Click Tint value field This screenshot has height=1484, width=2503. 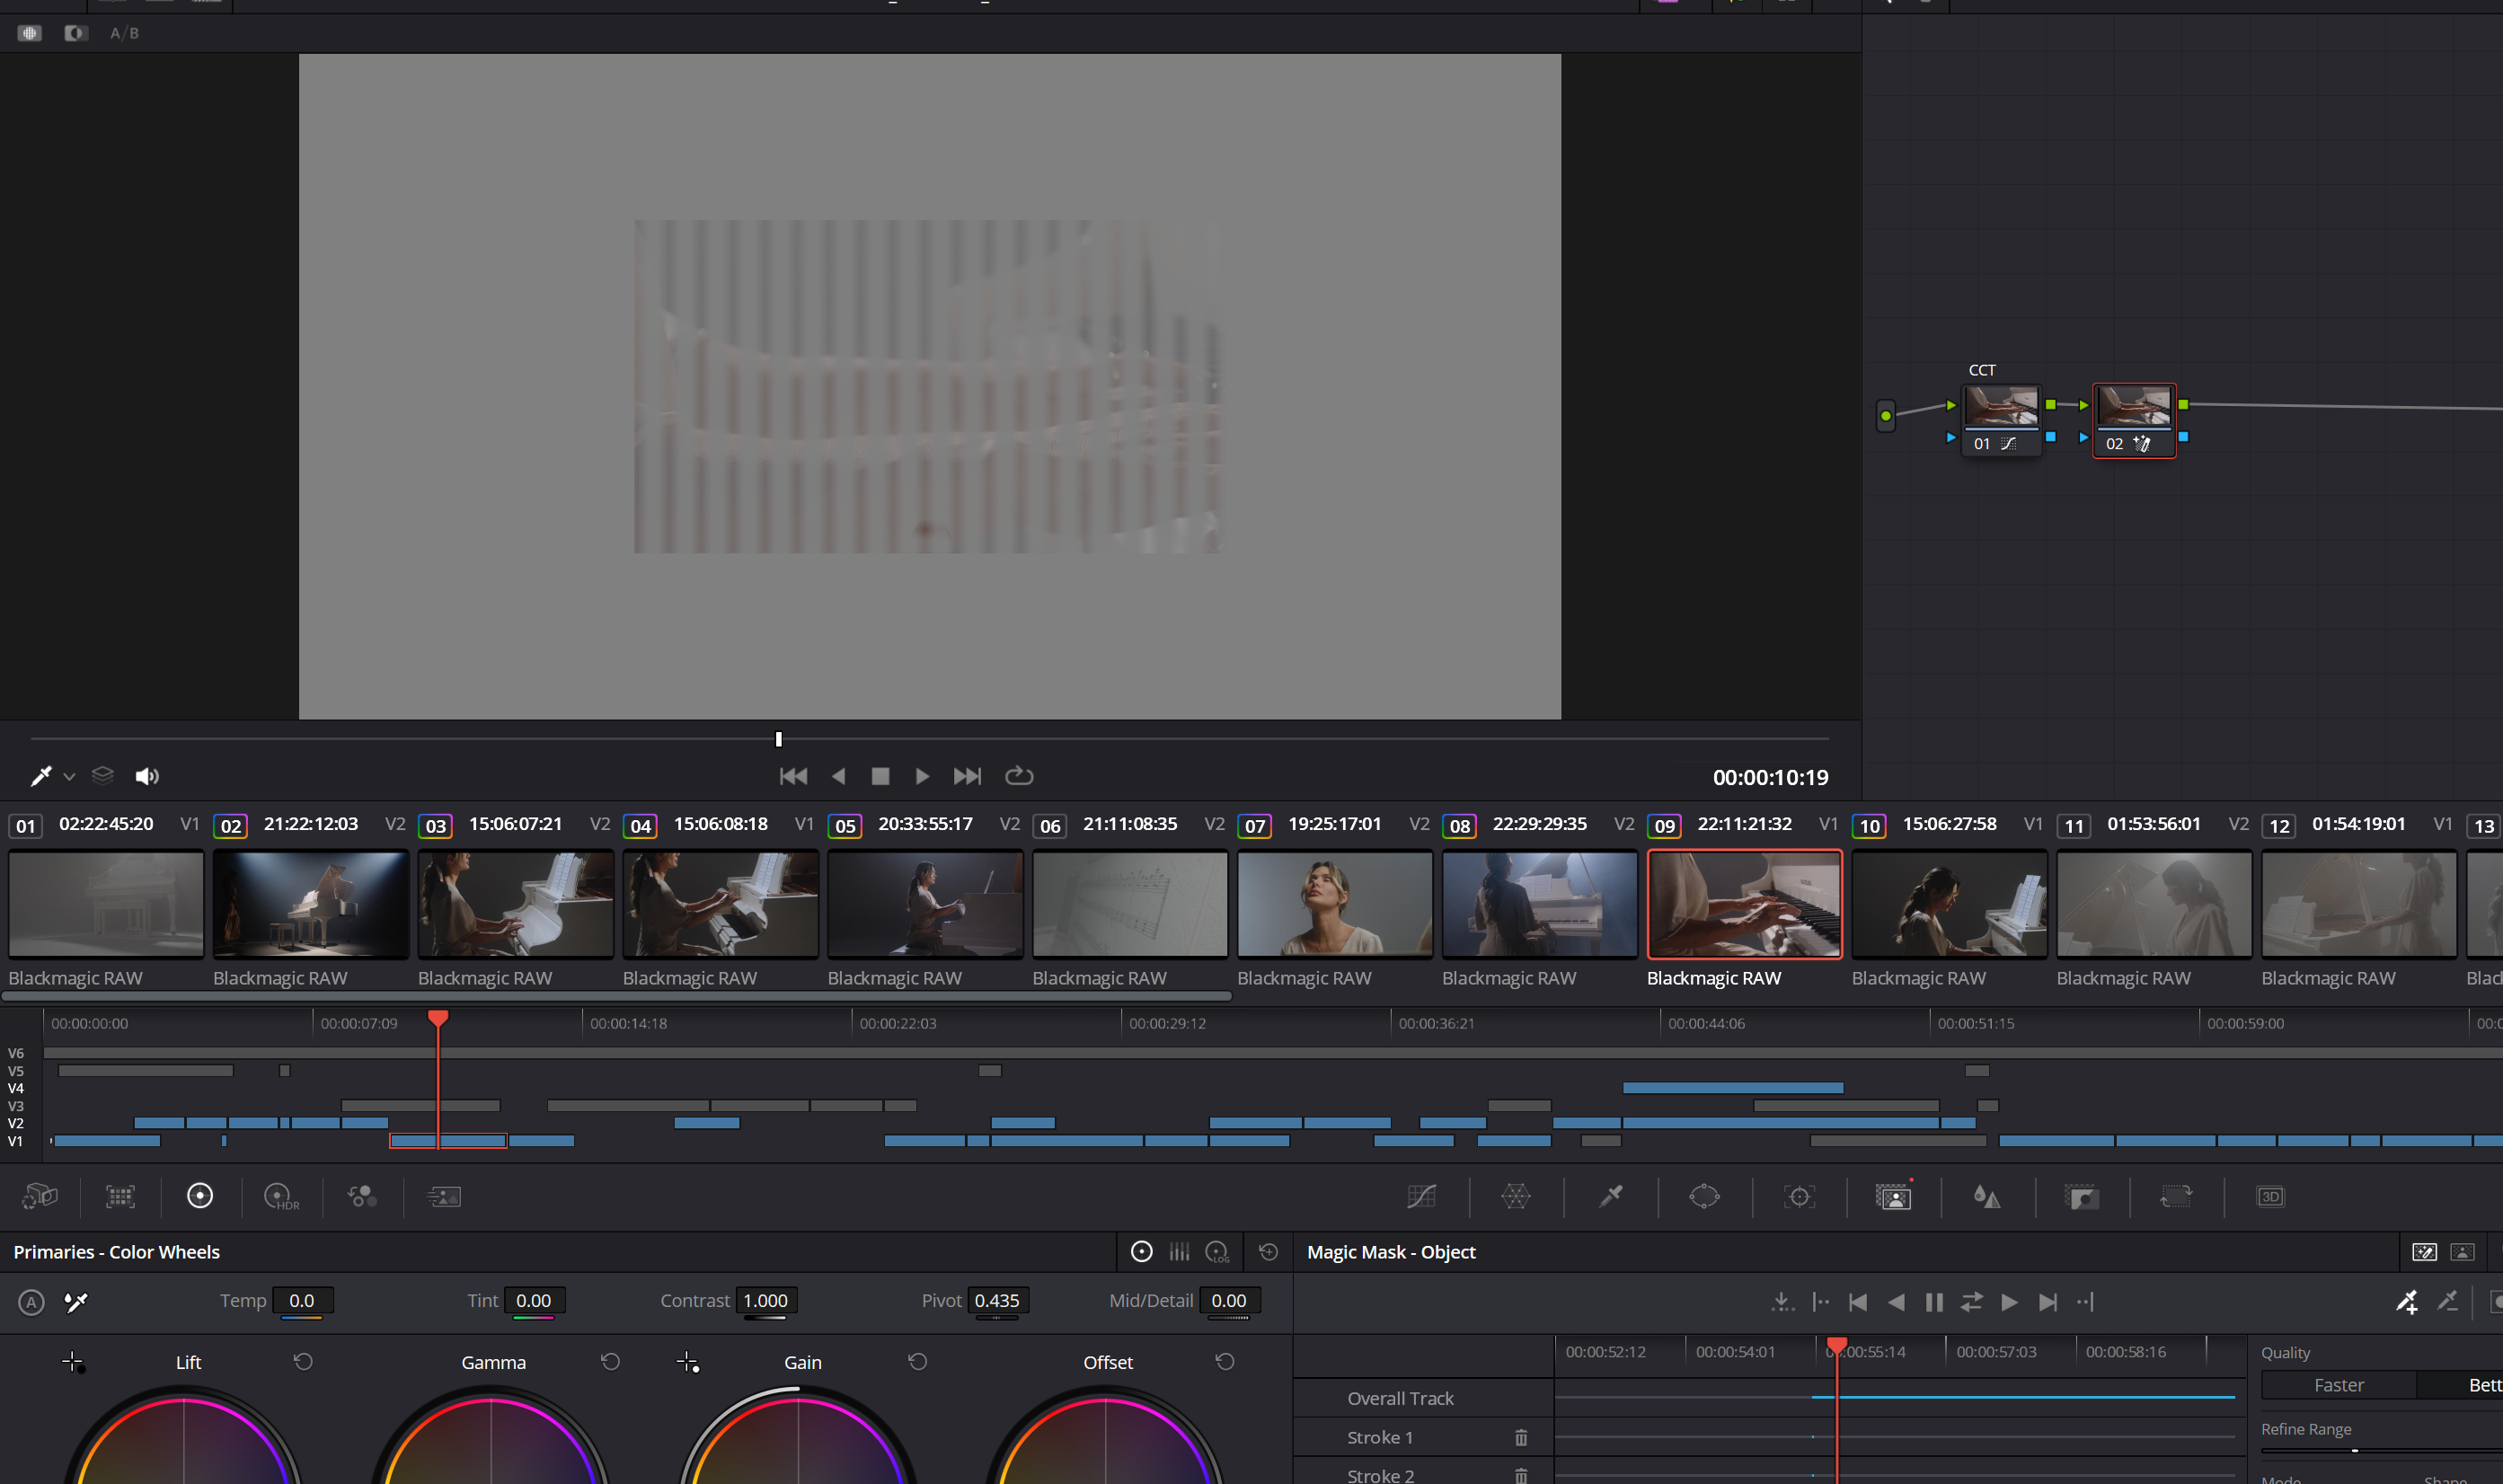(534, 1301)
